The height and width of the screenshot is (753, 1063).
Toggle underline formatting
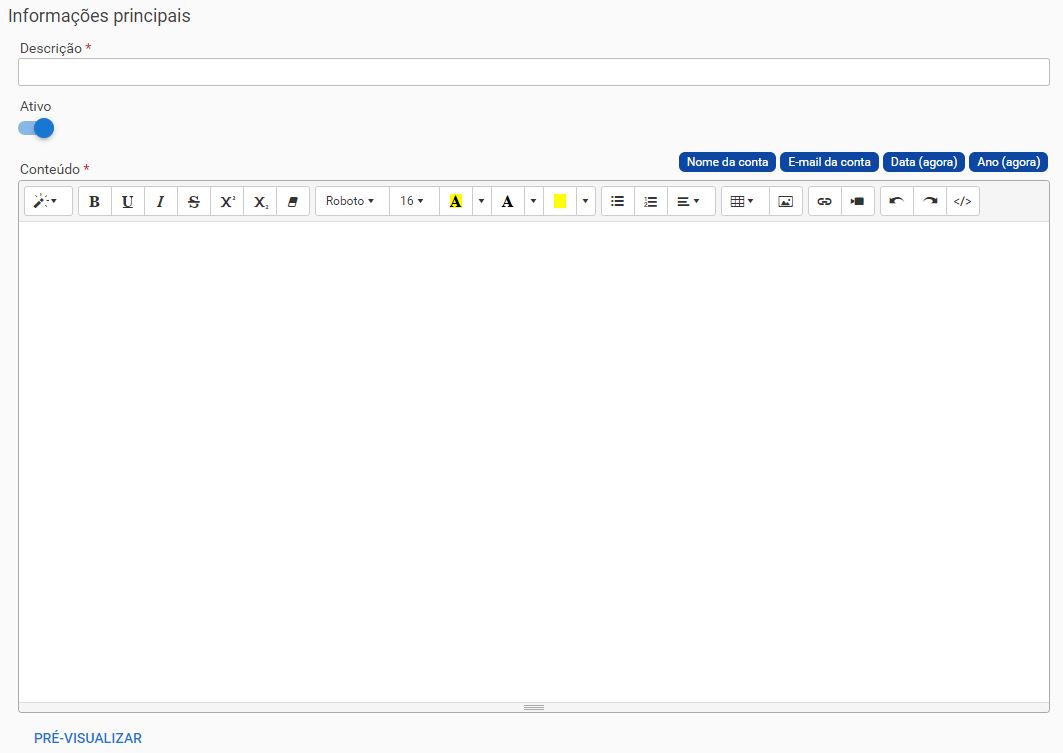pyautogui.click(x=127, y=201)
